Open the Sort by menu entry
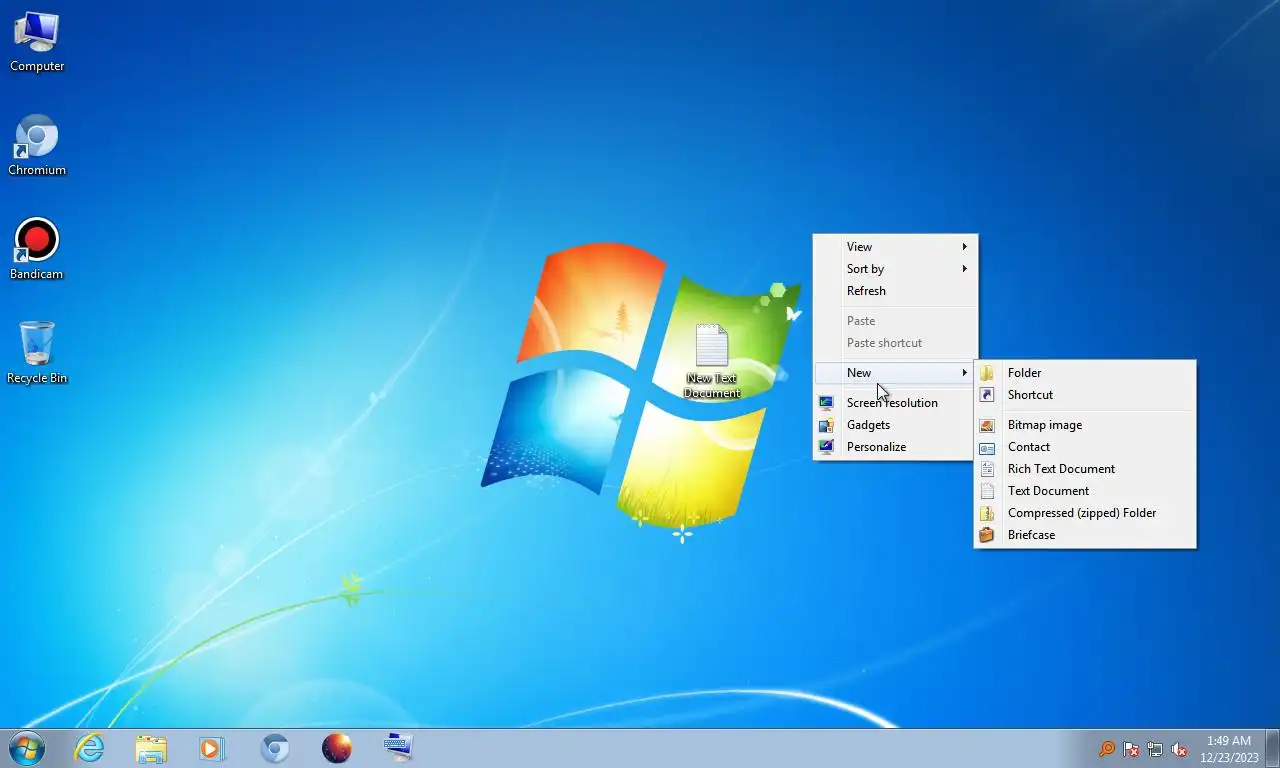 click(x=895, y=269)
